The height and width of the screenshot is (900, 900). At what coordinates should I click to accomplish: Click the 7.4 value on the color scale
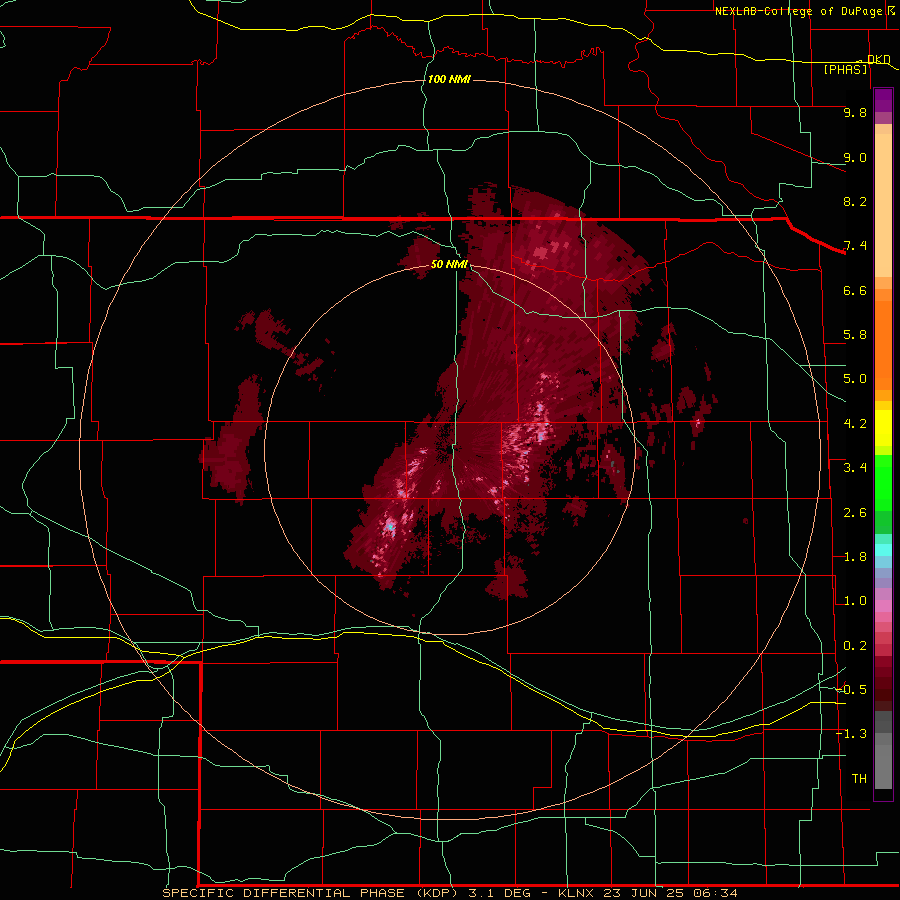(855, 246)
